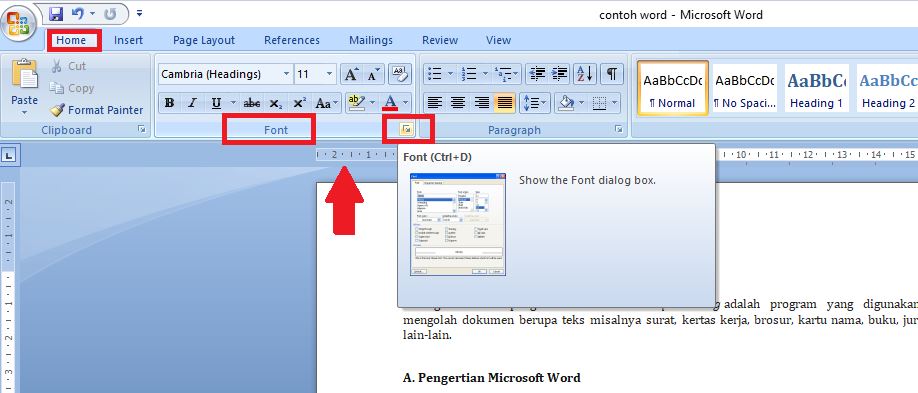Viewport: 918px width, 393px height.
Task: Open the Font dialog box launcher
Action: pos(407,130)
